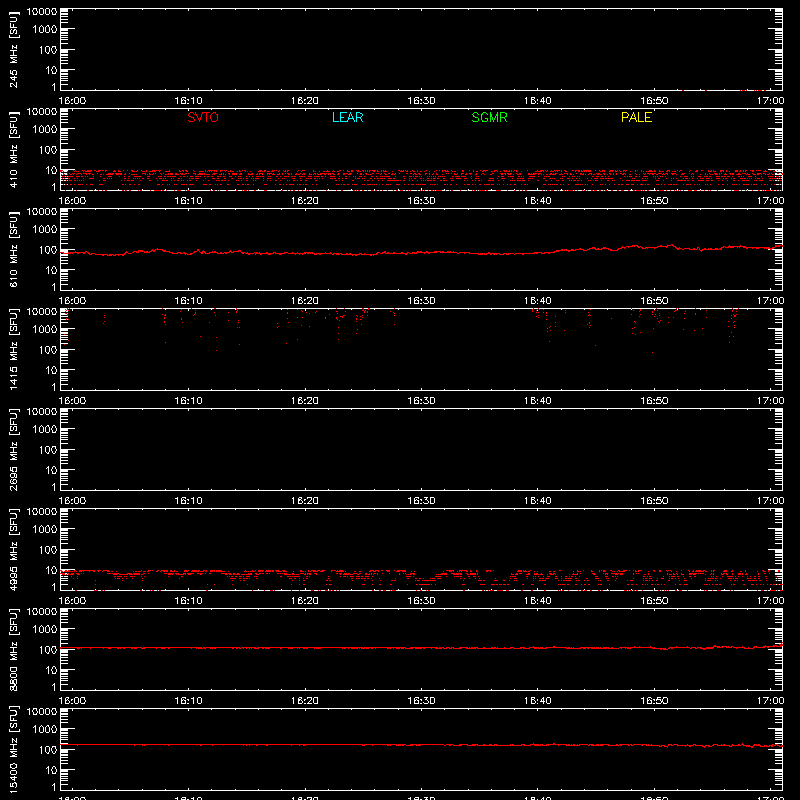
Task: Click the 100 tick of the 2695 MHz panel
Action: pos(48,449)
